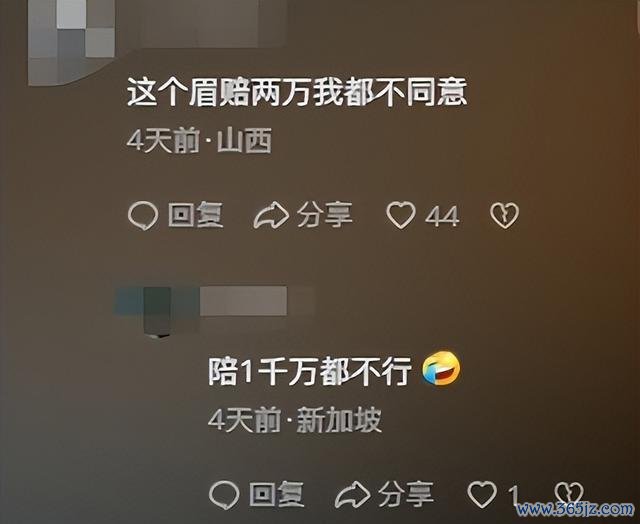Select comment text 这个眉赔两万我都不同意
Viewport: 640px width, 524px height.
297,93
